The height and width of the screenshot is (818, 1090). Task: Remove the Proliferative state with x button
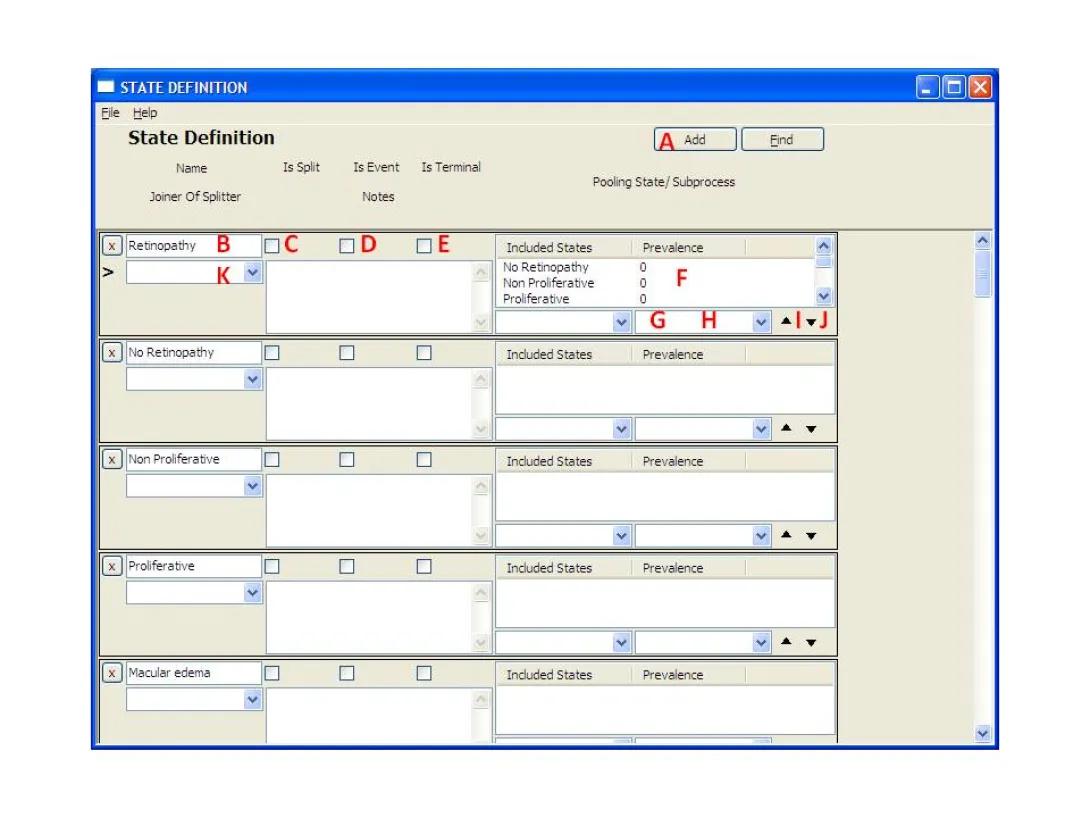pyautogui.click(x=112, y=566)
